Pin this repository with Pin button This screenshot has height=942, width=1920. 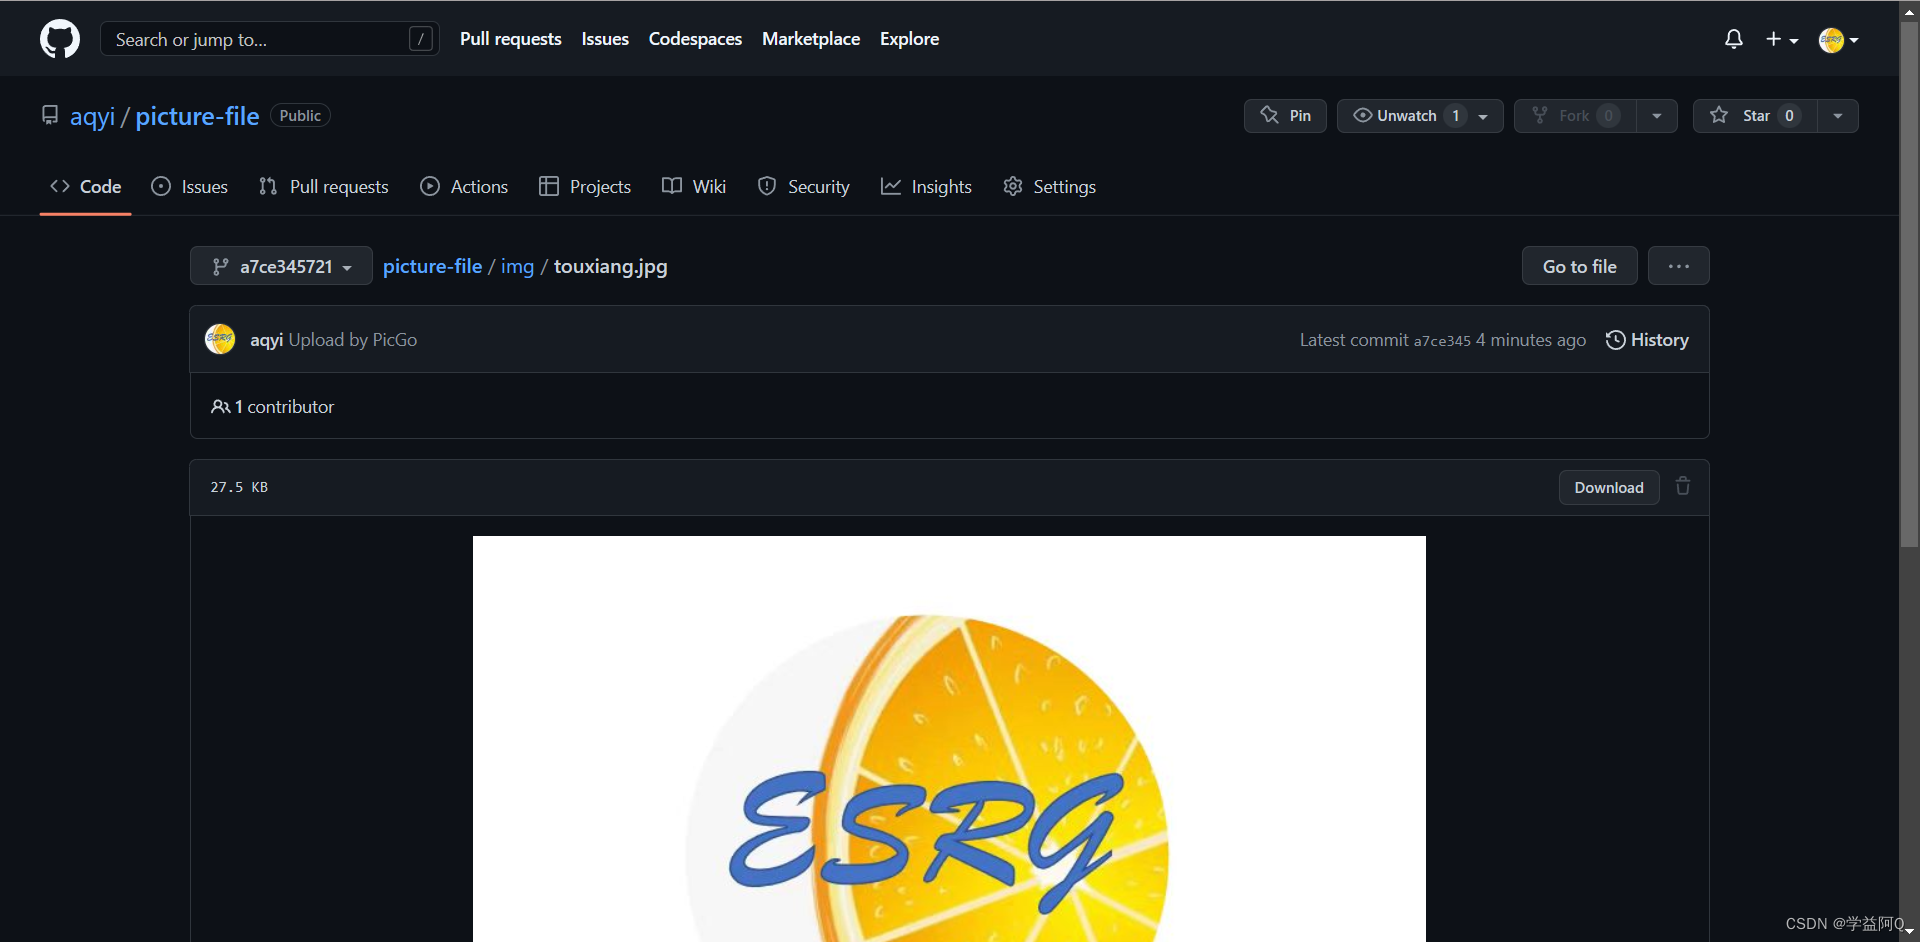pyautogui.click(x=1285, y=116)
